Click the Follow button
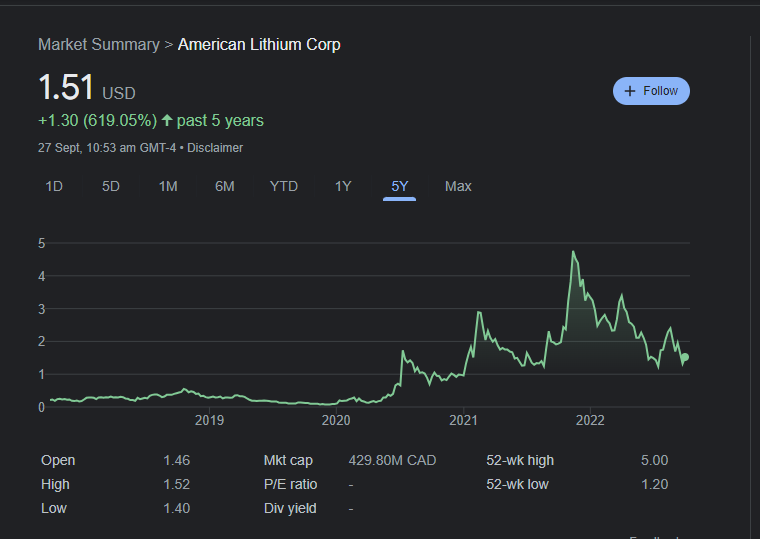Viewport: 760px width, 539px height. click(x=651, y=91)
